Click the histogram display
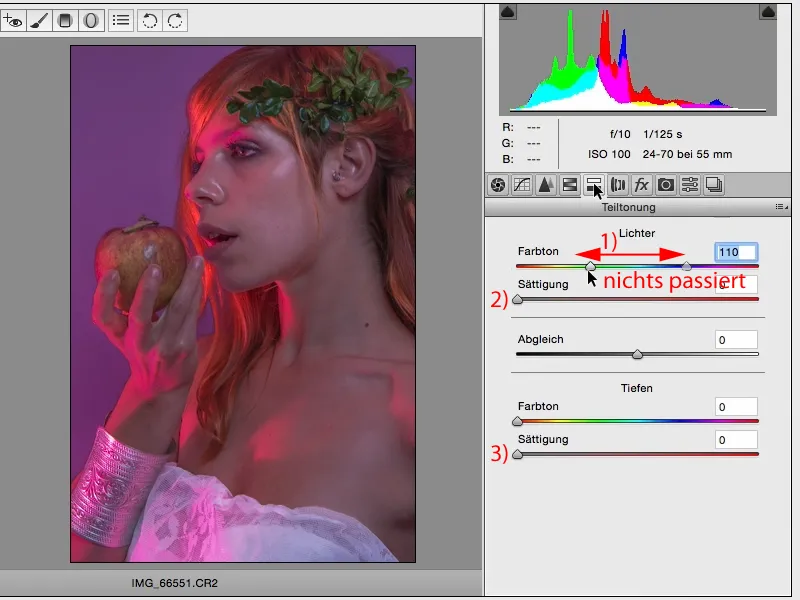Viewport: 800px width, 600px height. (x=638, y=60)
